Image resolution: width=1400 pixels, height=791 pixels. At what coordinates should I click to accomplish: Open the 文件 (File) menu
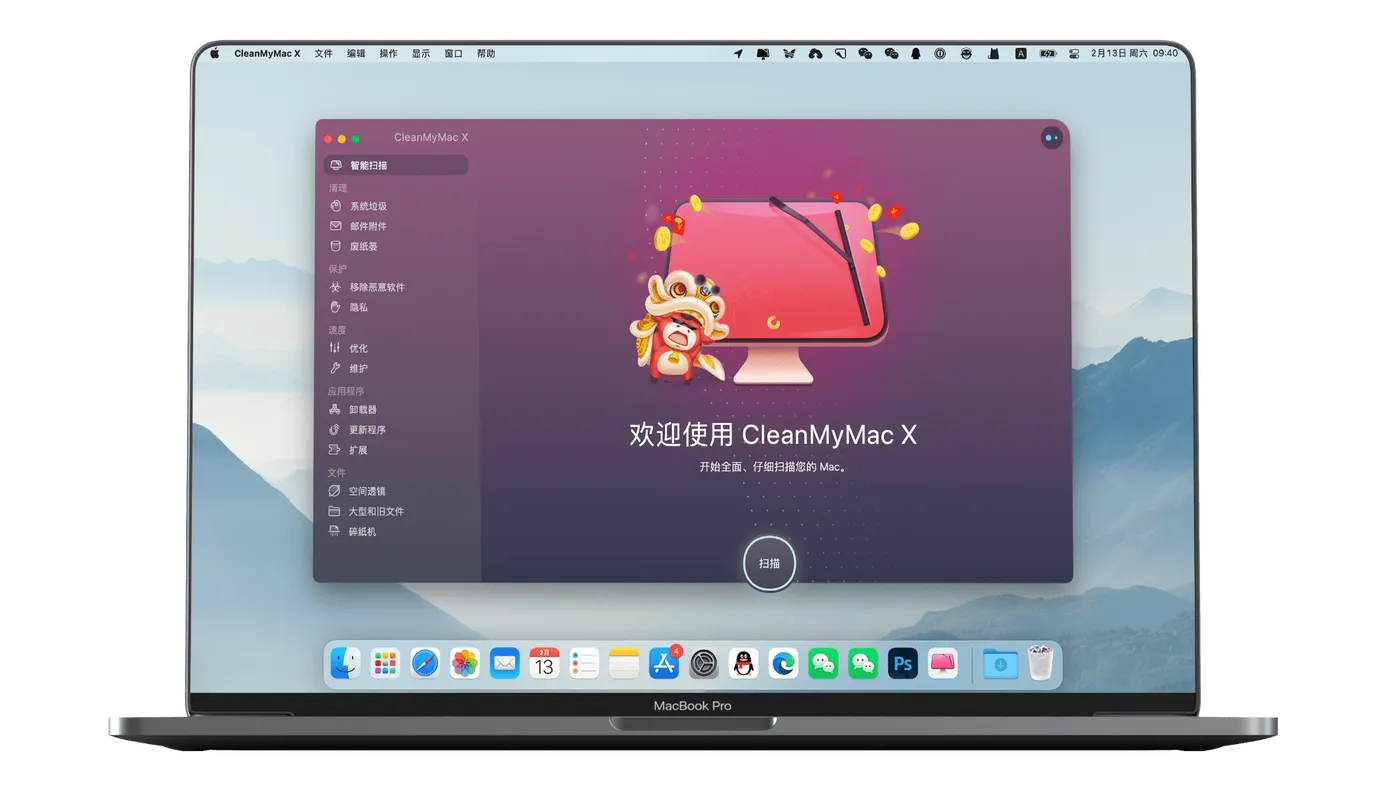(x=324, y=54)
